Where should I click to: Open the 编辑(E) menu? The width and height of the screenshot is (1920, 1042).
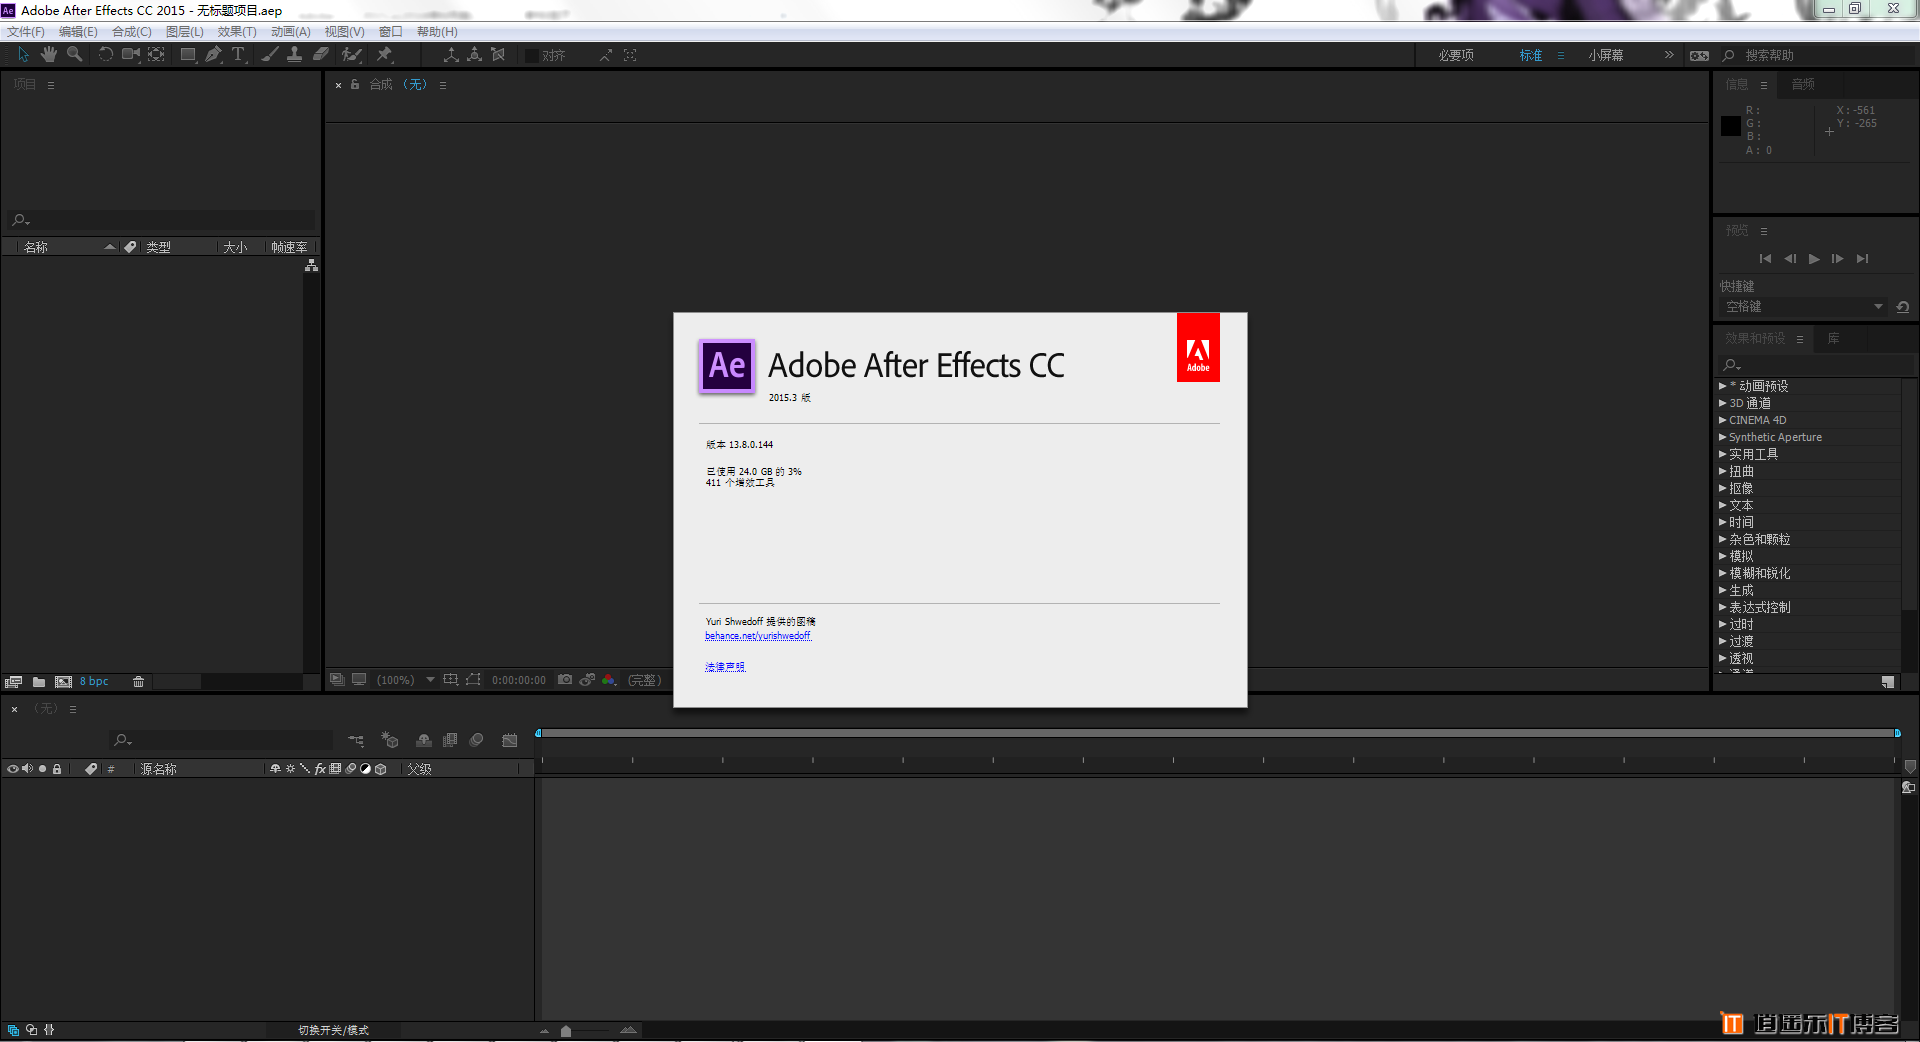coord(78,32)
